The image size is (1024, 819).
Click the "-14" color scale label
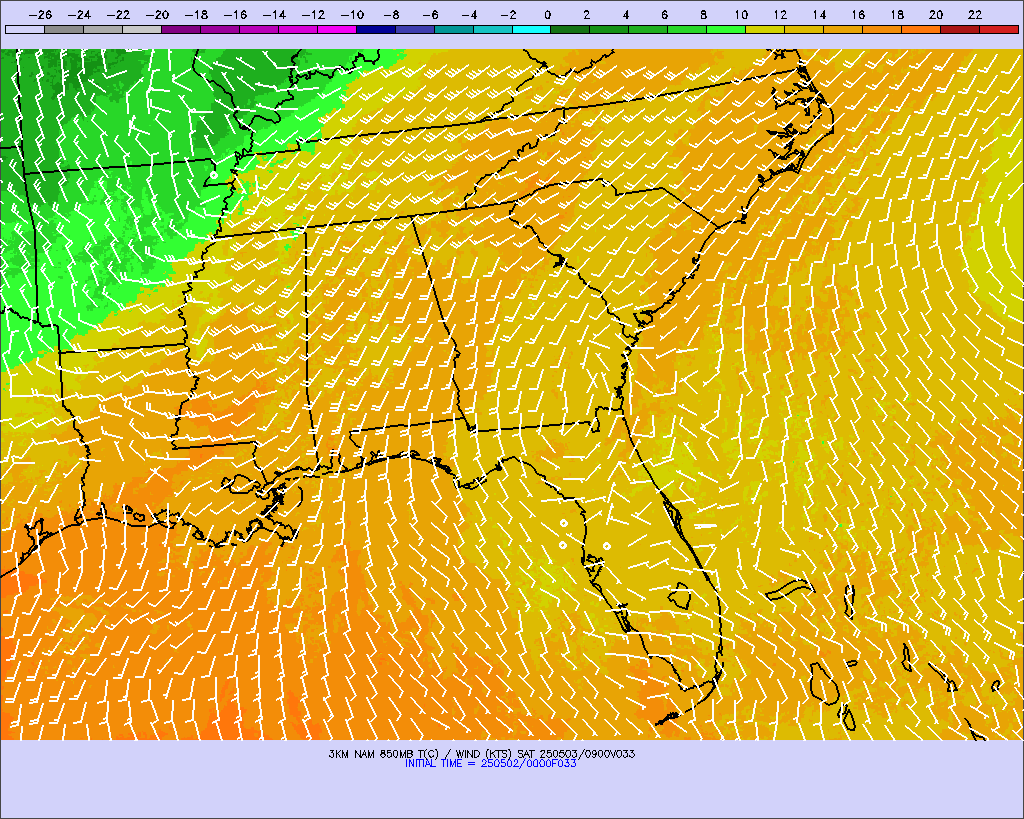(x=274, y=14)
